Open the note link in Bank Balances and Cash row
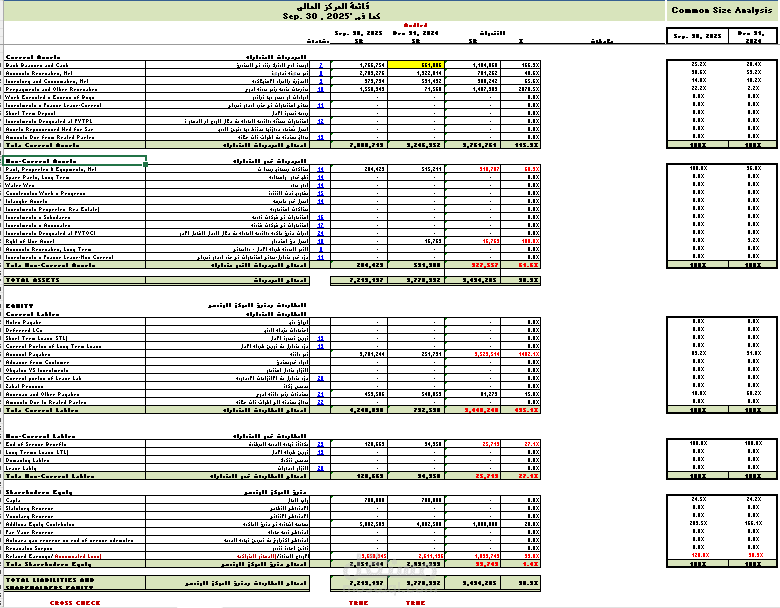This screenshot has width=780, height=608. [x=321, y=65]
